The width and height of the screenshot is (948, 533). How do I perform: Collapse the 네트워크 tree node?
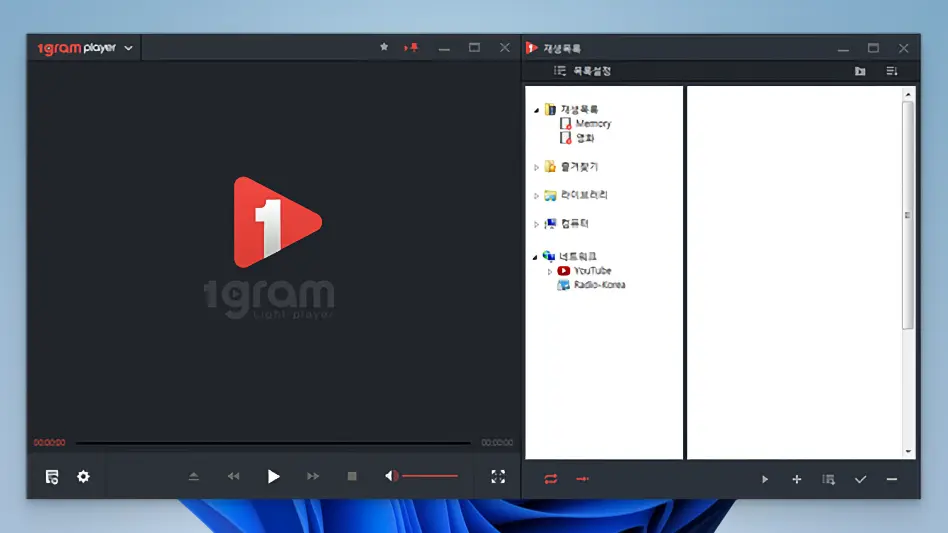point(535,257)
